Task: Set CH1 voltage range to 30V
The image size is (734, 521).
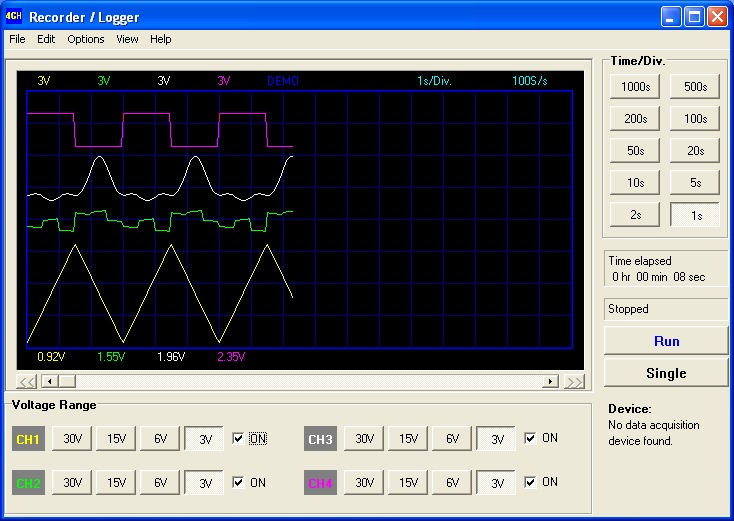Action: (72, 439)
